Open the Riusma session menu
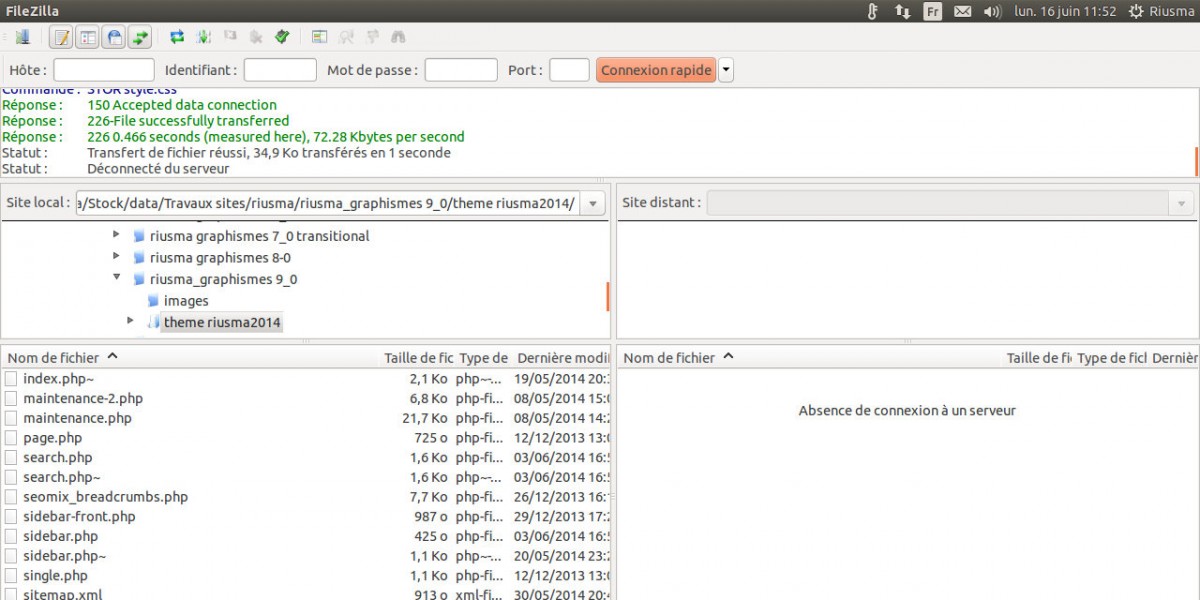Image resolution: width=1200 pixels, height=600 pixels. pos(1161,11)
